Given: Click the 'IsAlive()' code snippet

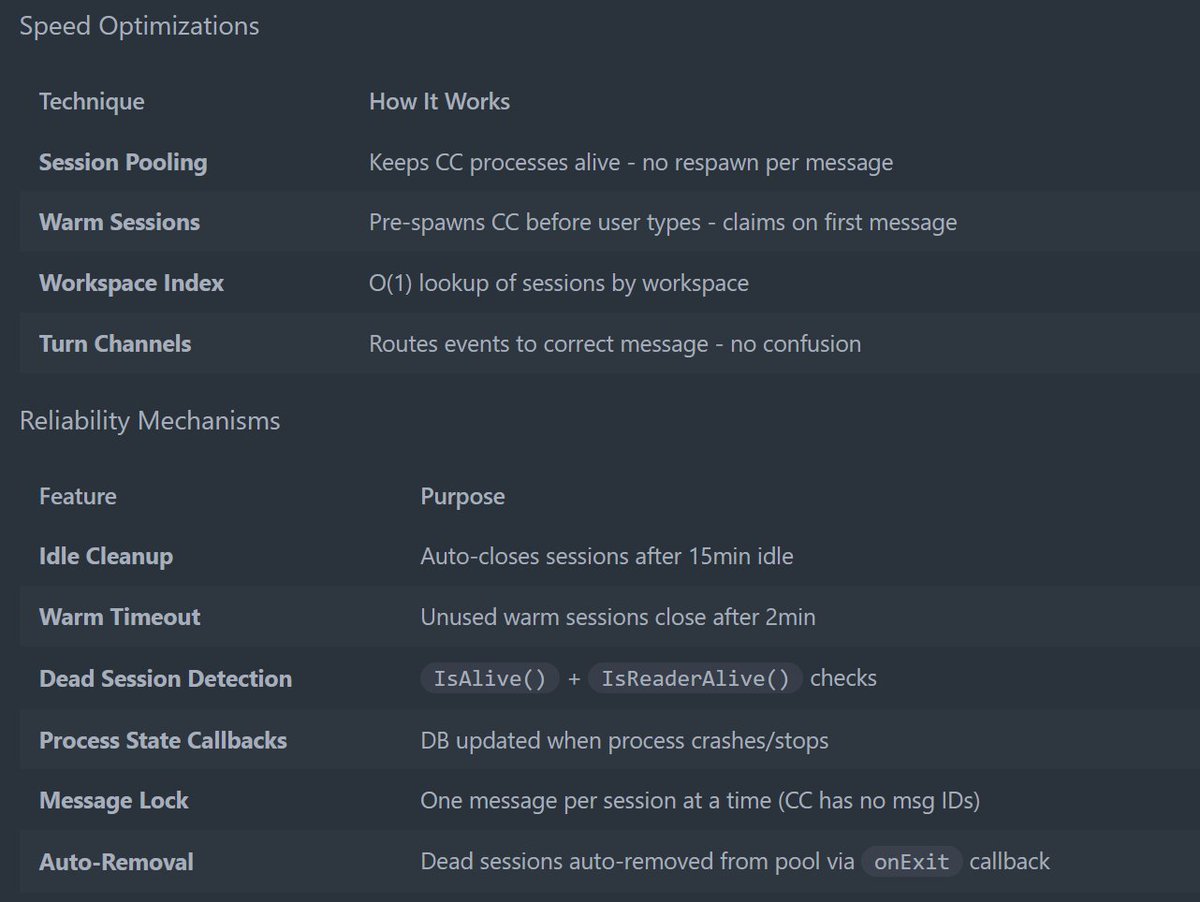Looking at the screenshot, I should 490,679.
